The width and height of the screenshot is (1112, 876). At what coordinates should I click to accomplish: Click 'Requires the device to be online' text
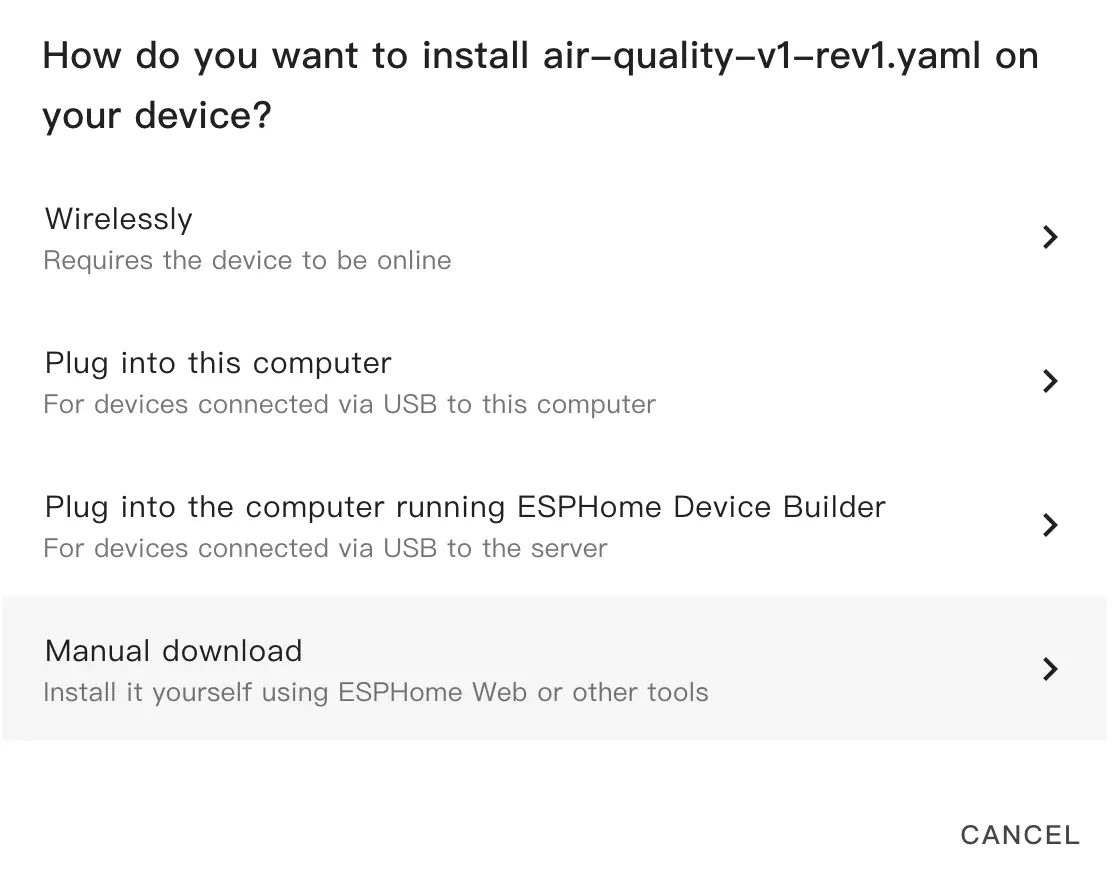[x=247, y=261]
